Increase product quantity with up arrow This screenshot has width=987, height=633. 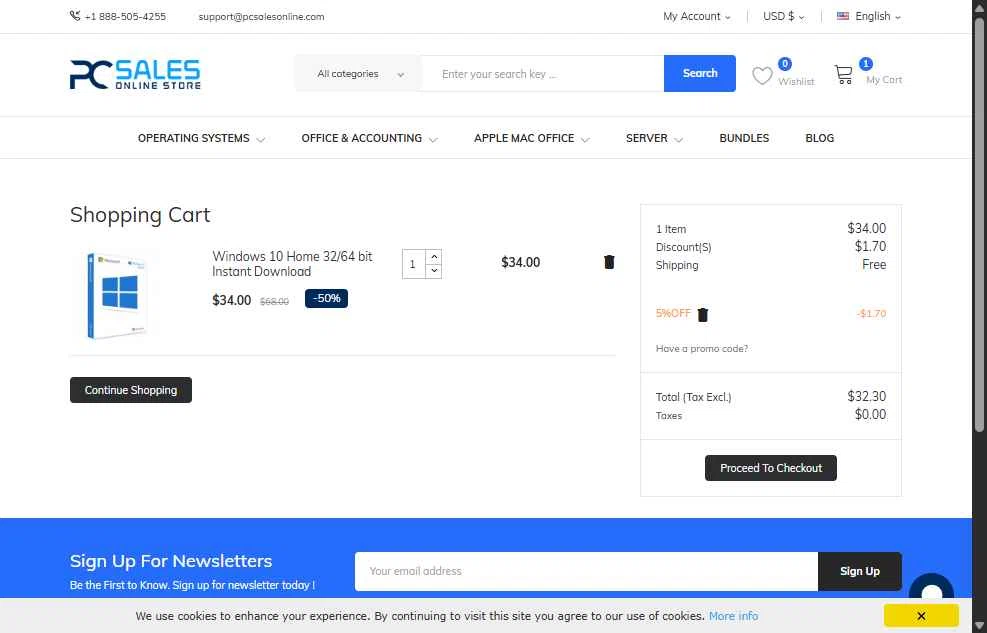(x=434, y=257)
